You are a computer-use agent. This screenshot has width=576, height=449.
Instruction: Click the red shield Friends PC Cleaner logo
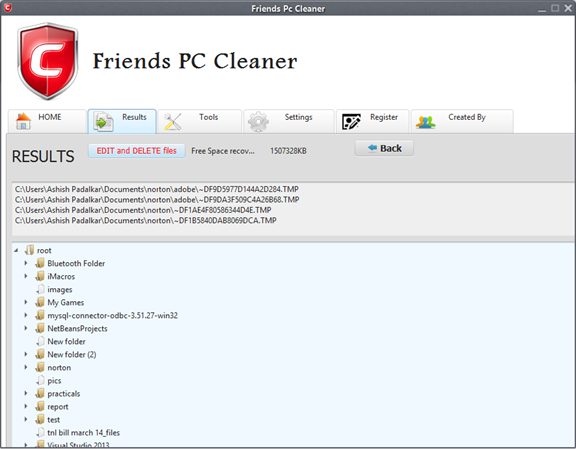47,61
